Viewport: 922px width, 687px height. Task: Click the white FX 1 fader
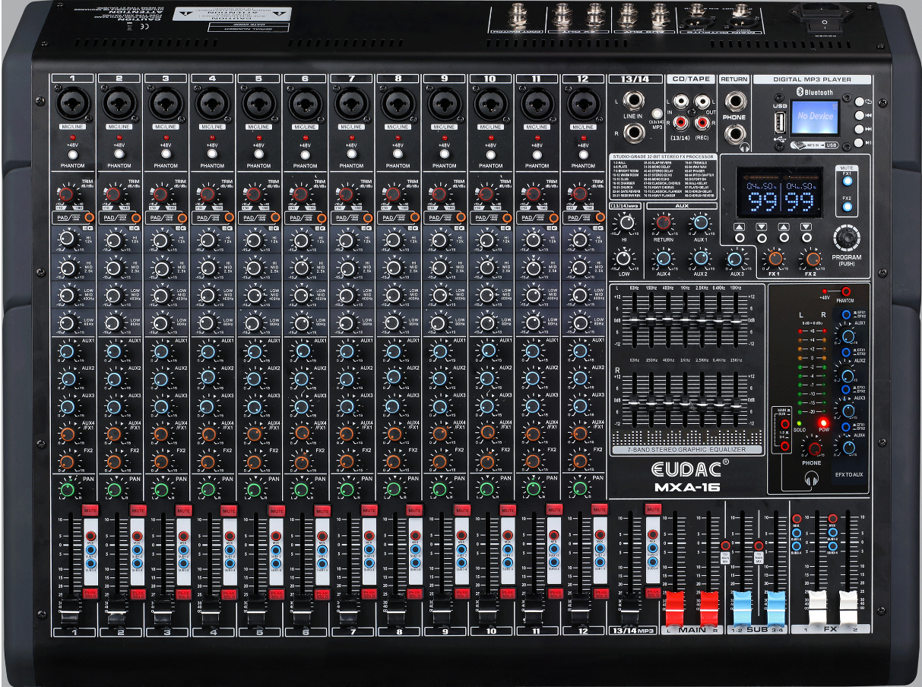[x=817, y=609]
